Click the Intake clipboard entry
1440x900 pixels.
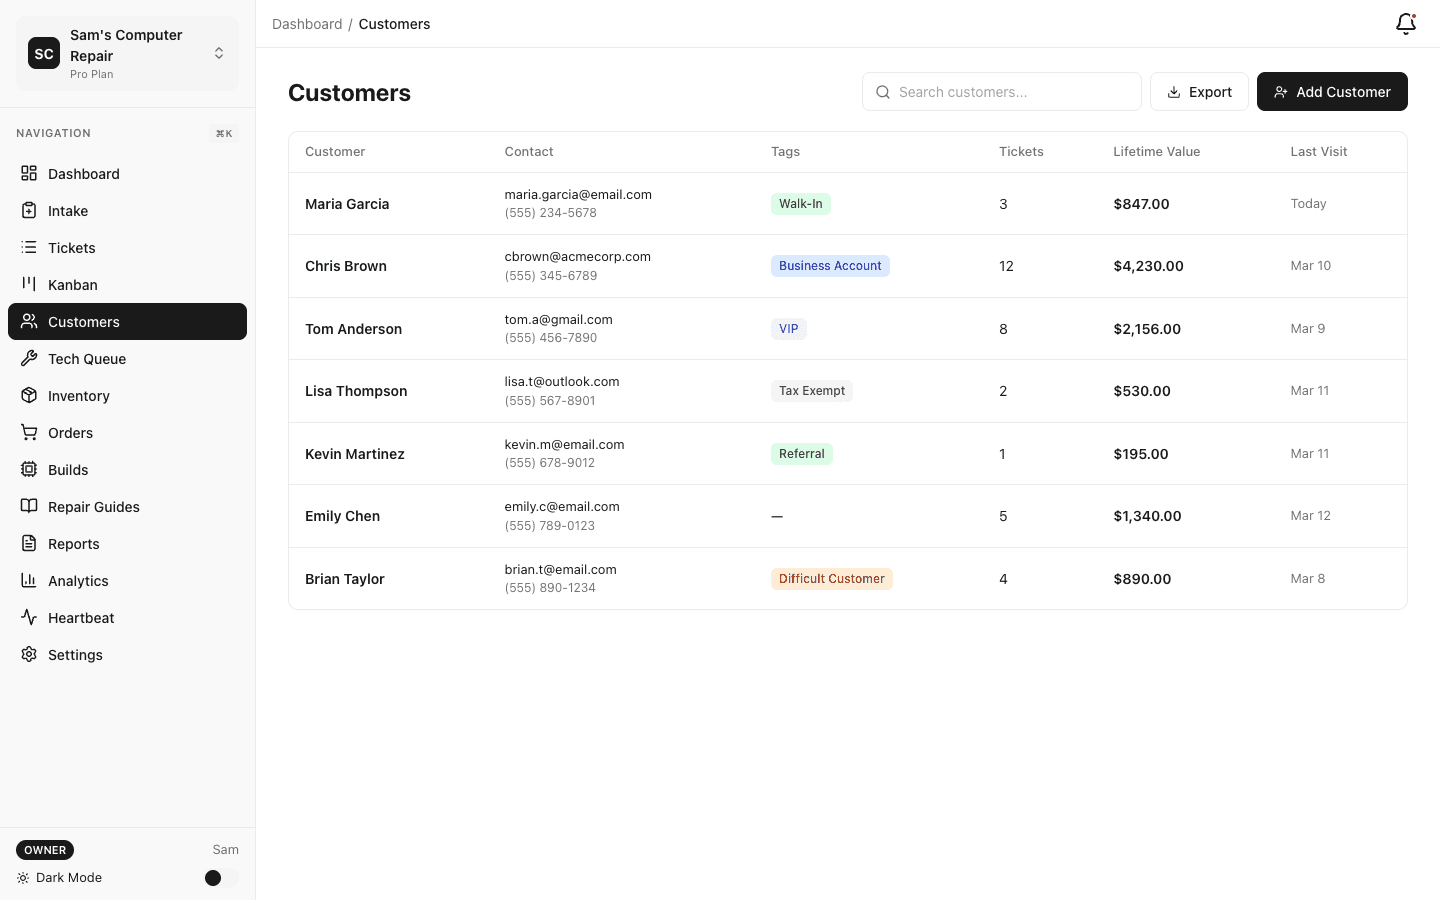(68, 210)
